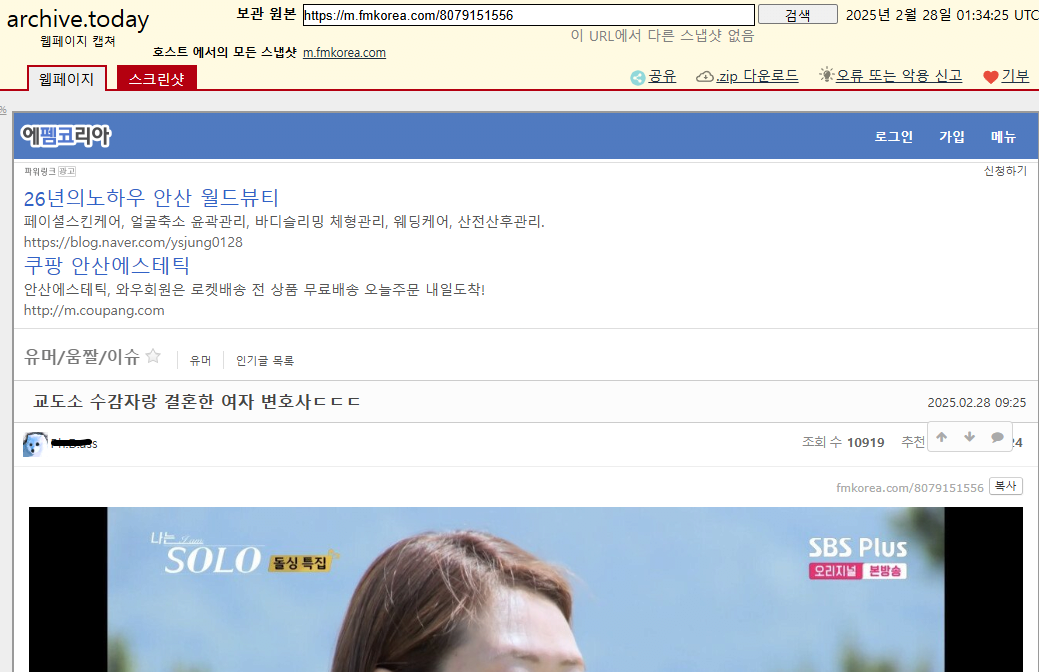Switch to the 스크린샷 tab
The height and width of the screenshot is (672, 1039).
coord(156,79)
